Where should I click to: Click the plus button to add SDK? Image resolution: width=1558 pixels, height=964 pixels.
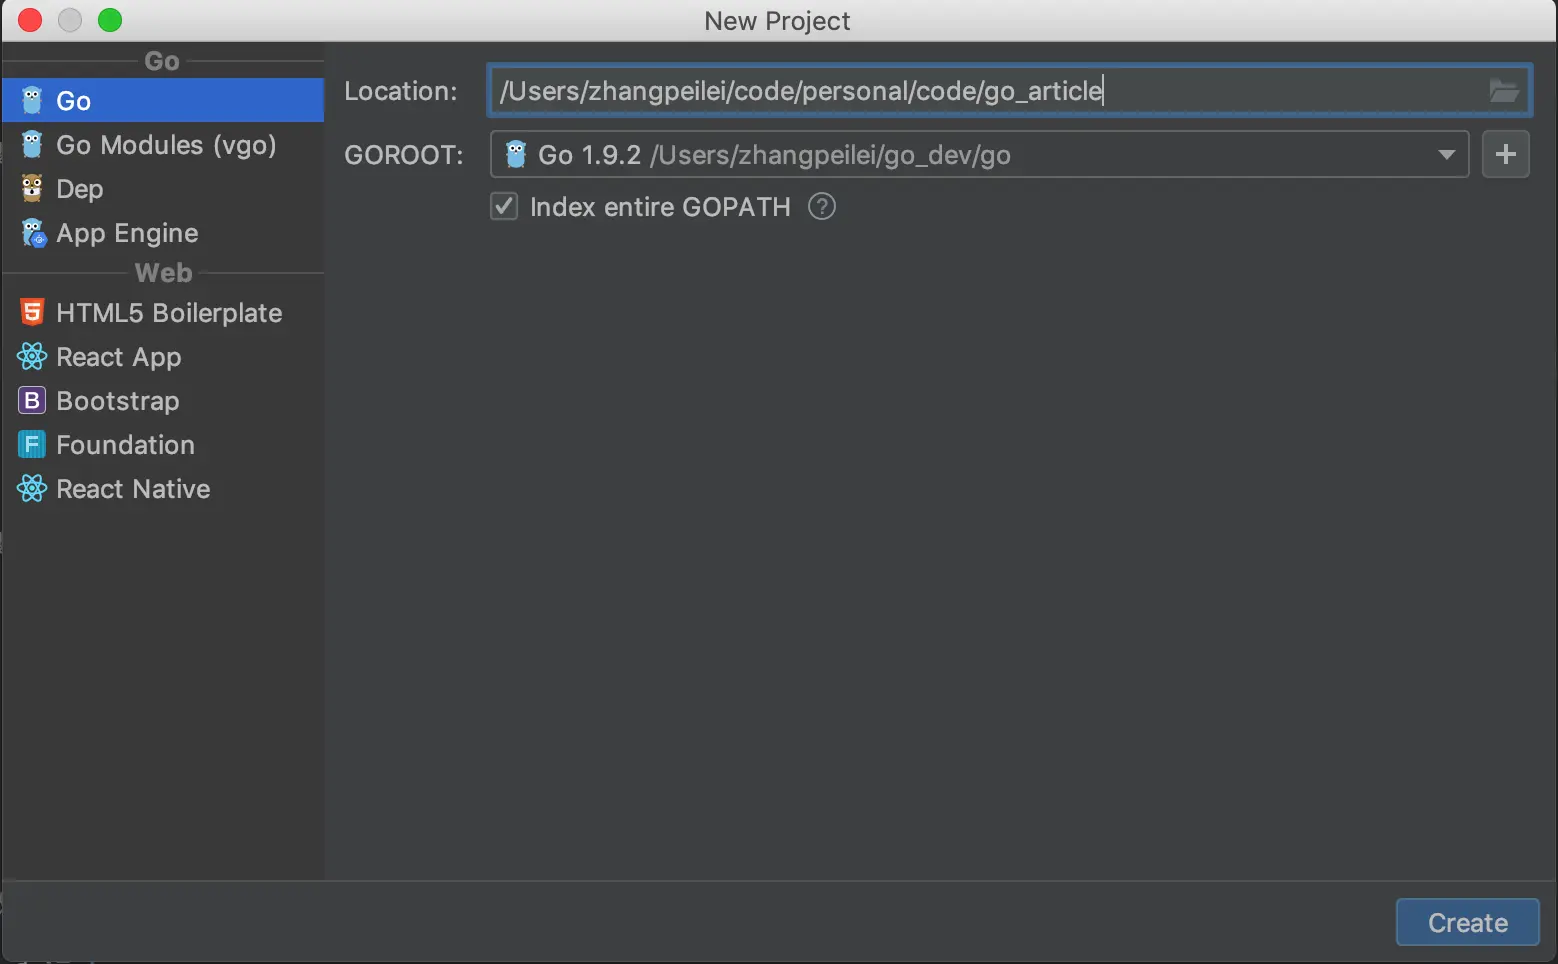click(1505, 154)
